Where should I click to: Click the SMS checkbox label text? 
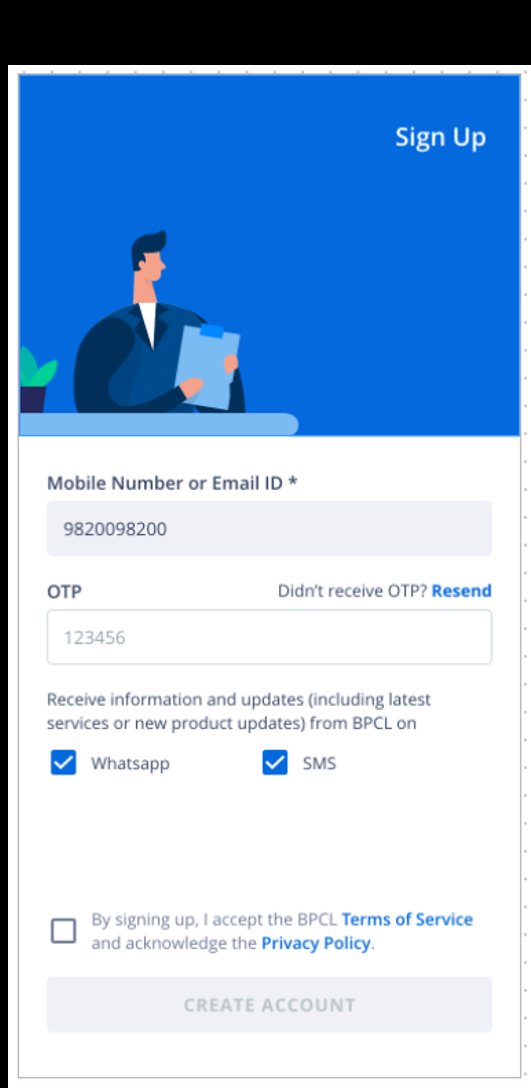pos(319,764)
